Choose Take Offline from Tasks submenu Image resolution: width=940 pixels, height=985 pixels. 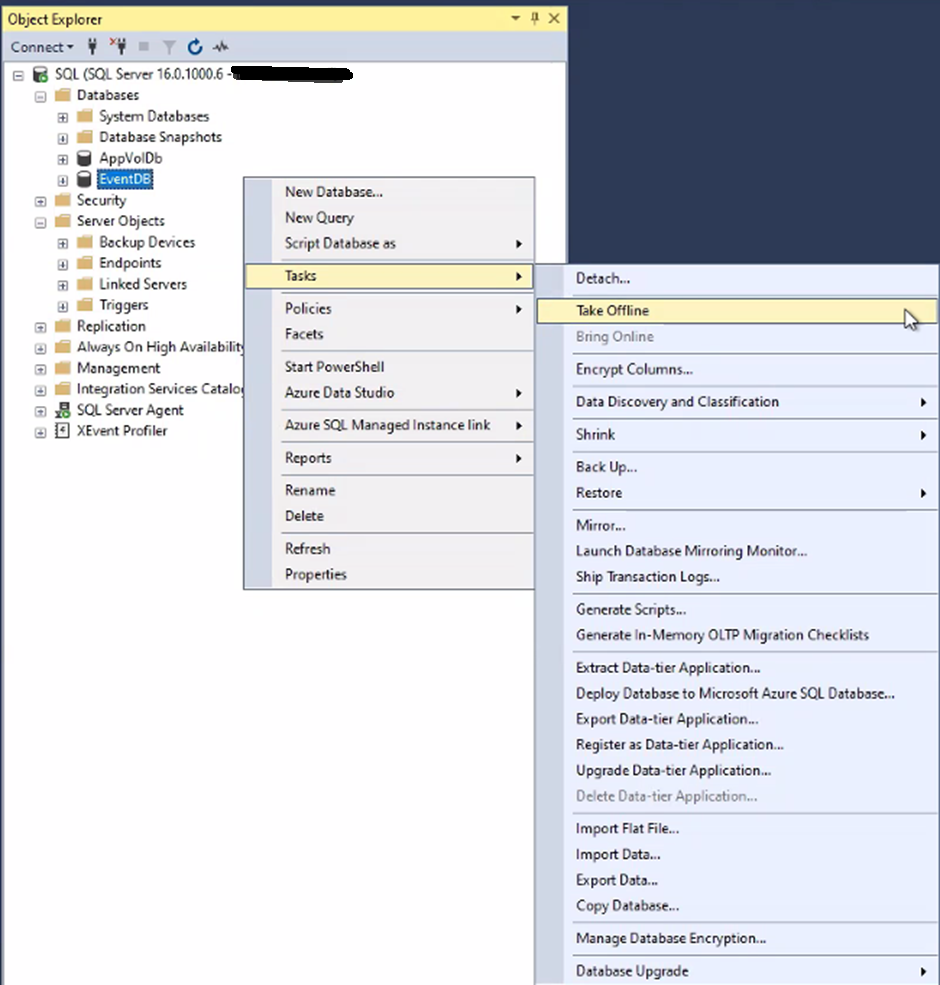point(612,311)
